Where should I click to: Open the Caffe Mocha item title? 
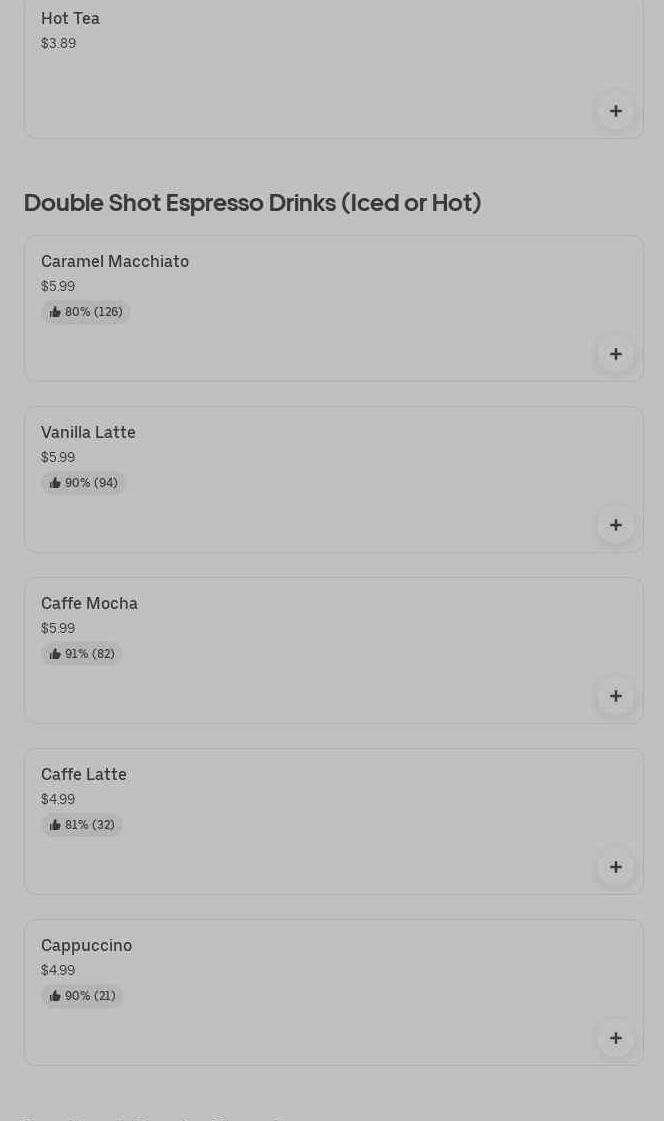(89, 603)
